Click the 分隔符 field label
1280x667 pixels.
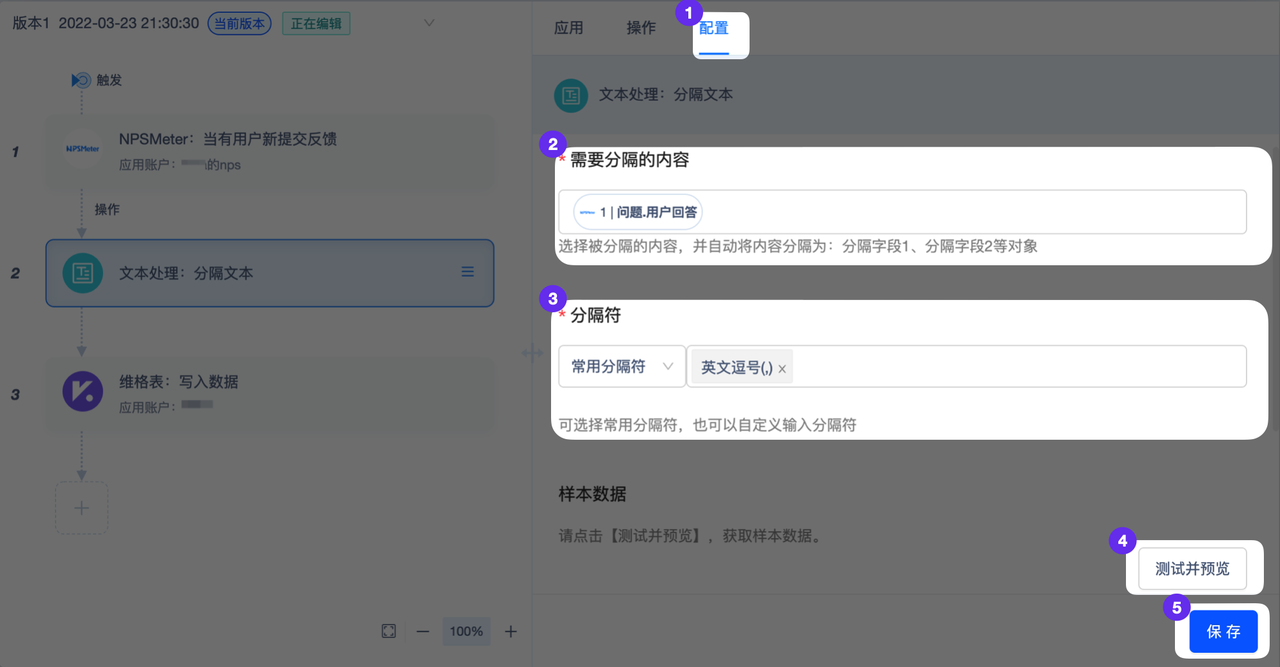pos(596,315)
